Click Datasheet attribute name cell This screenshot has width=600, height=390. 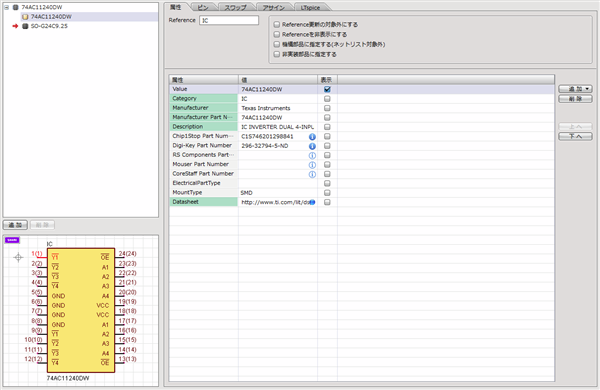coord(204,202)
